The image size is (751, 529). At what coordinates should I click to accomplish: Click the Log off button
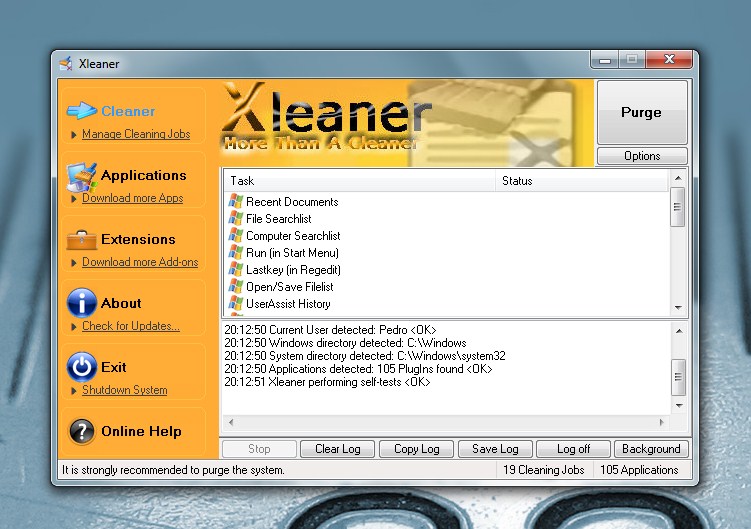point(573,449)
